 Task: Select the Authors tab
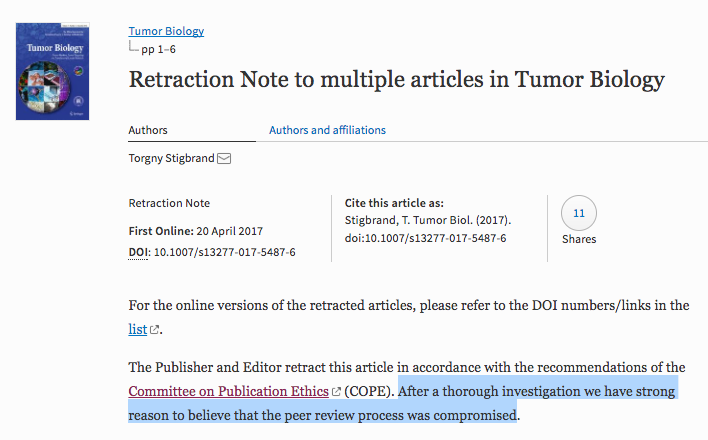(148, 130)
